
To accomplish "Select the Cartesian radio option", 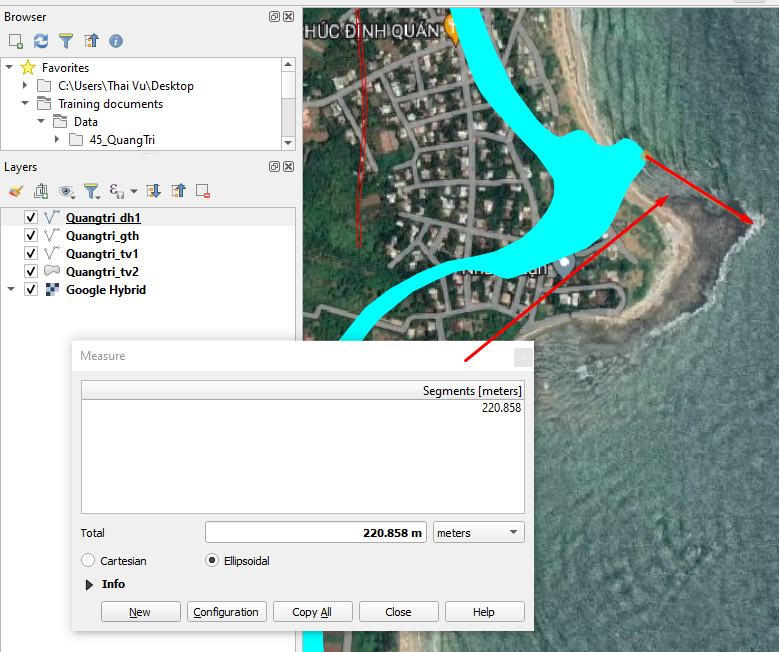I will pyautogui.click(x=88, y=561).
